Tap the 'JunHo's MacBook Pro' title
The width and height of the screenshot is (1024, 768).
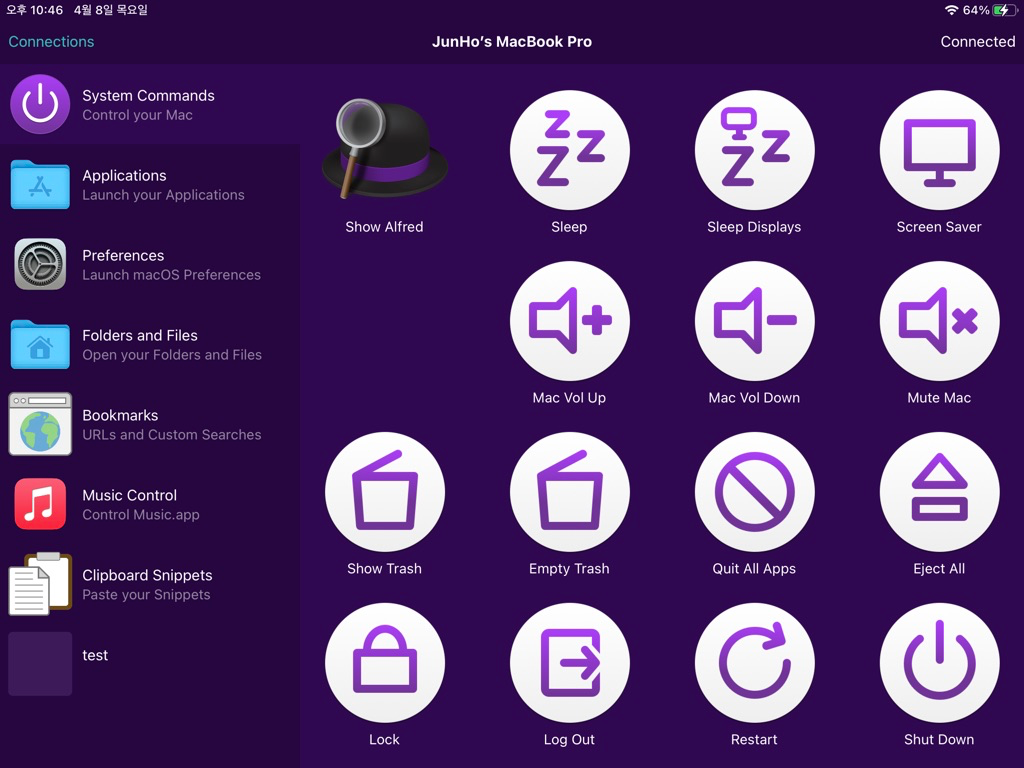pyautogui.click(x=511, y=42)
